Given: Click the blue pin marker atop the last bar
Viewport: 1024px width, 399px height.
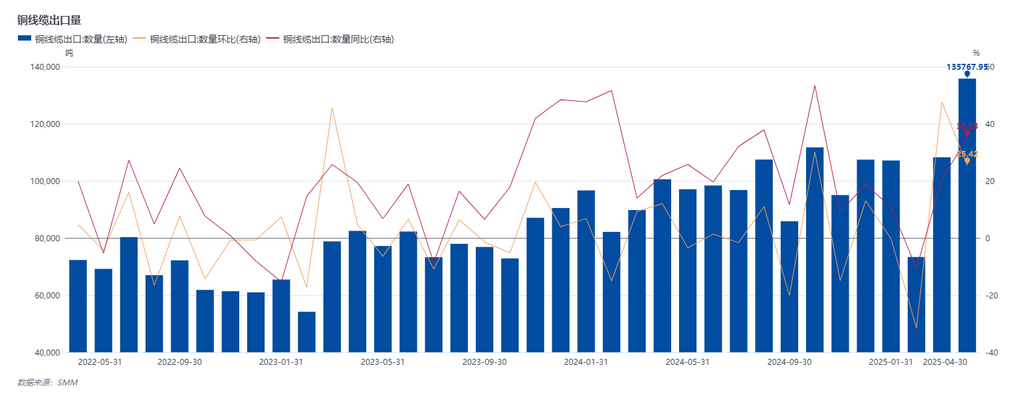Looking at the screenshot, I should [x=967, y=74].
